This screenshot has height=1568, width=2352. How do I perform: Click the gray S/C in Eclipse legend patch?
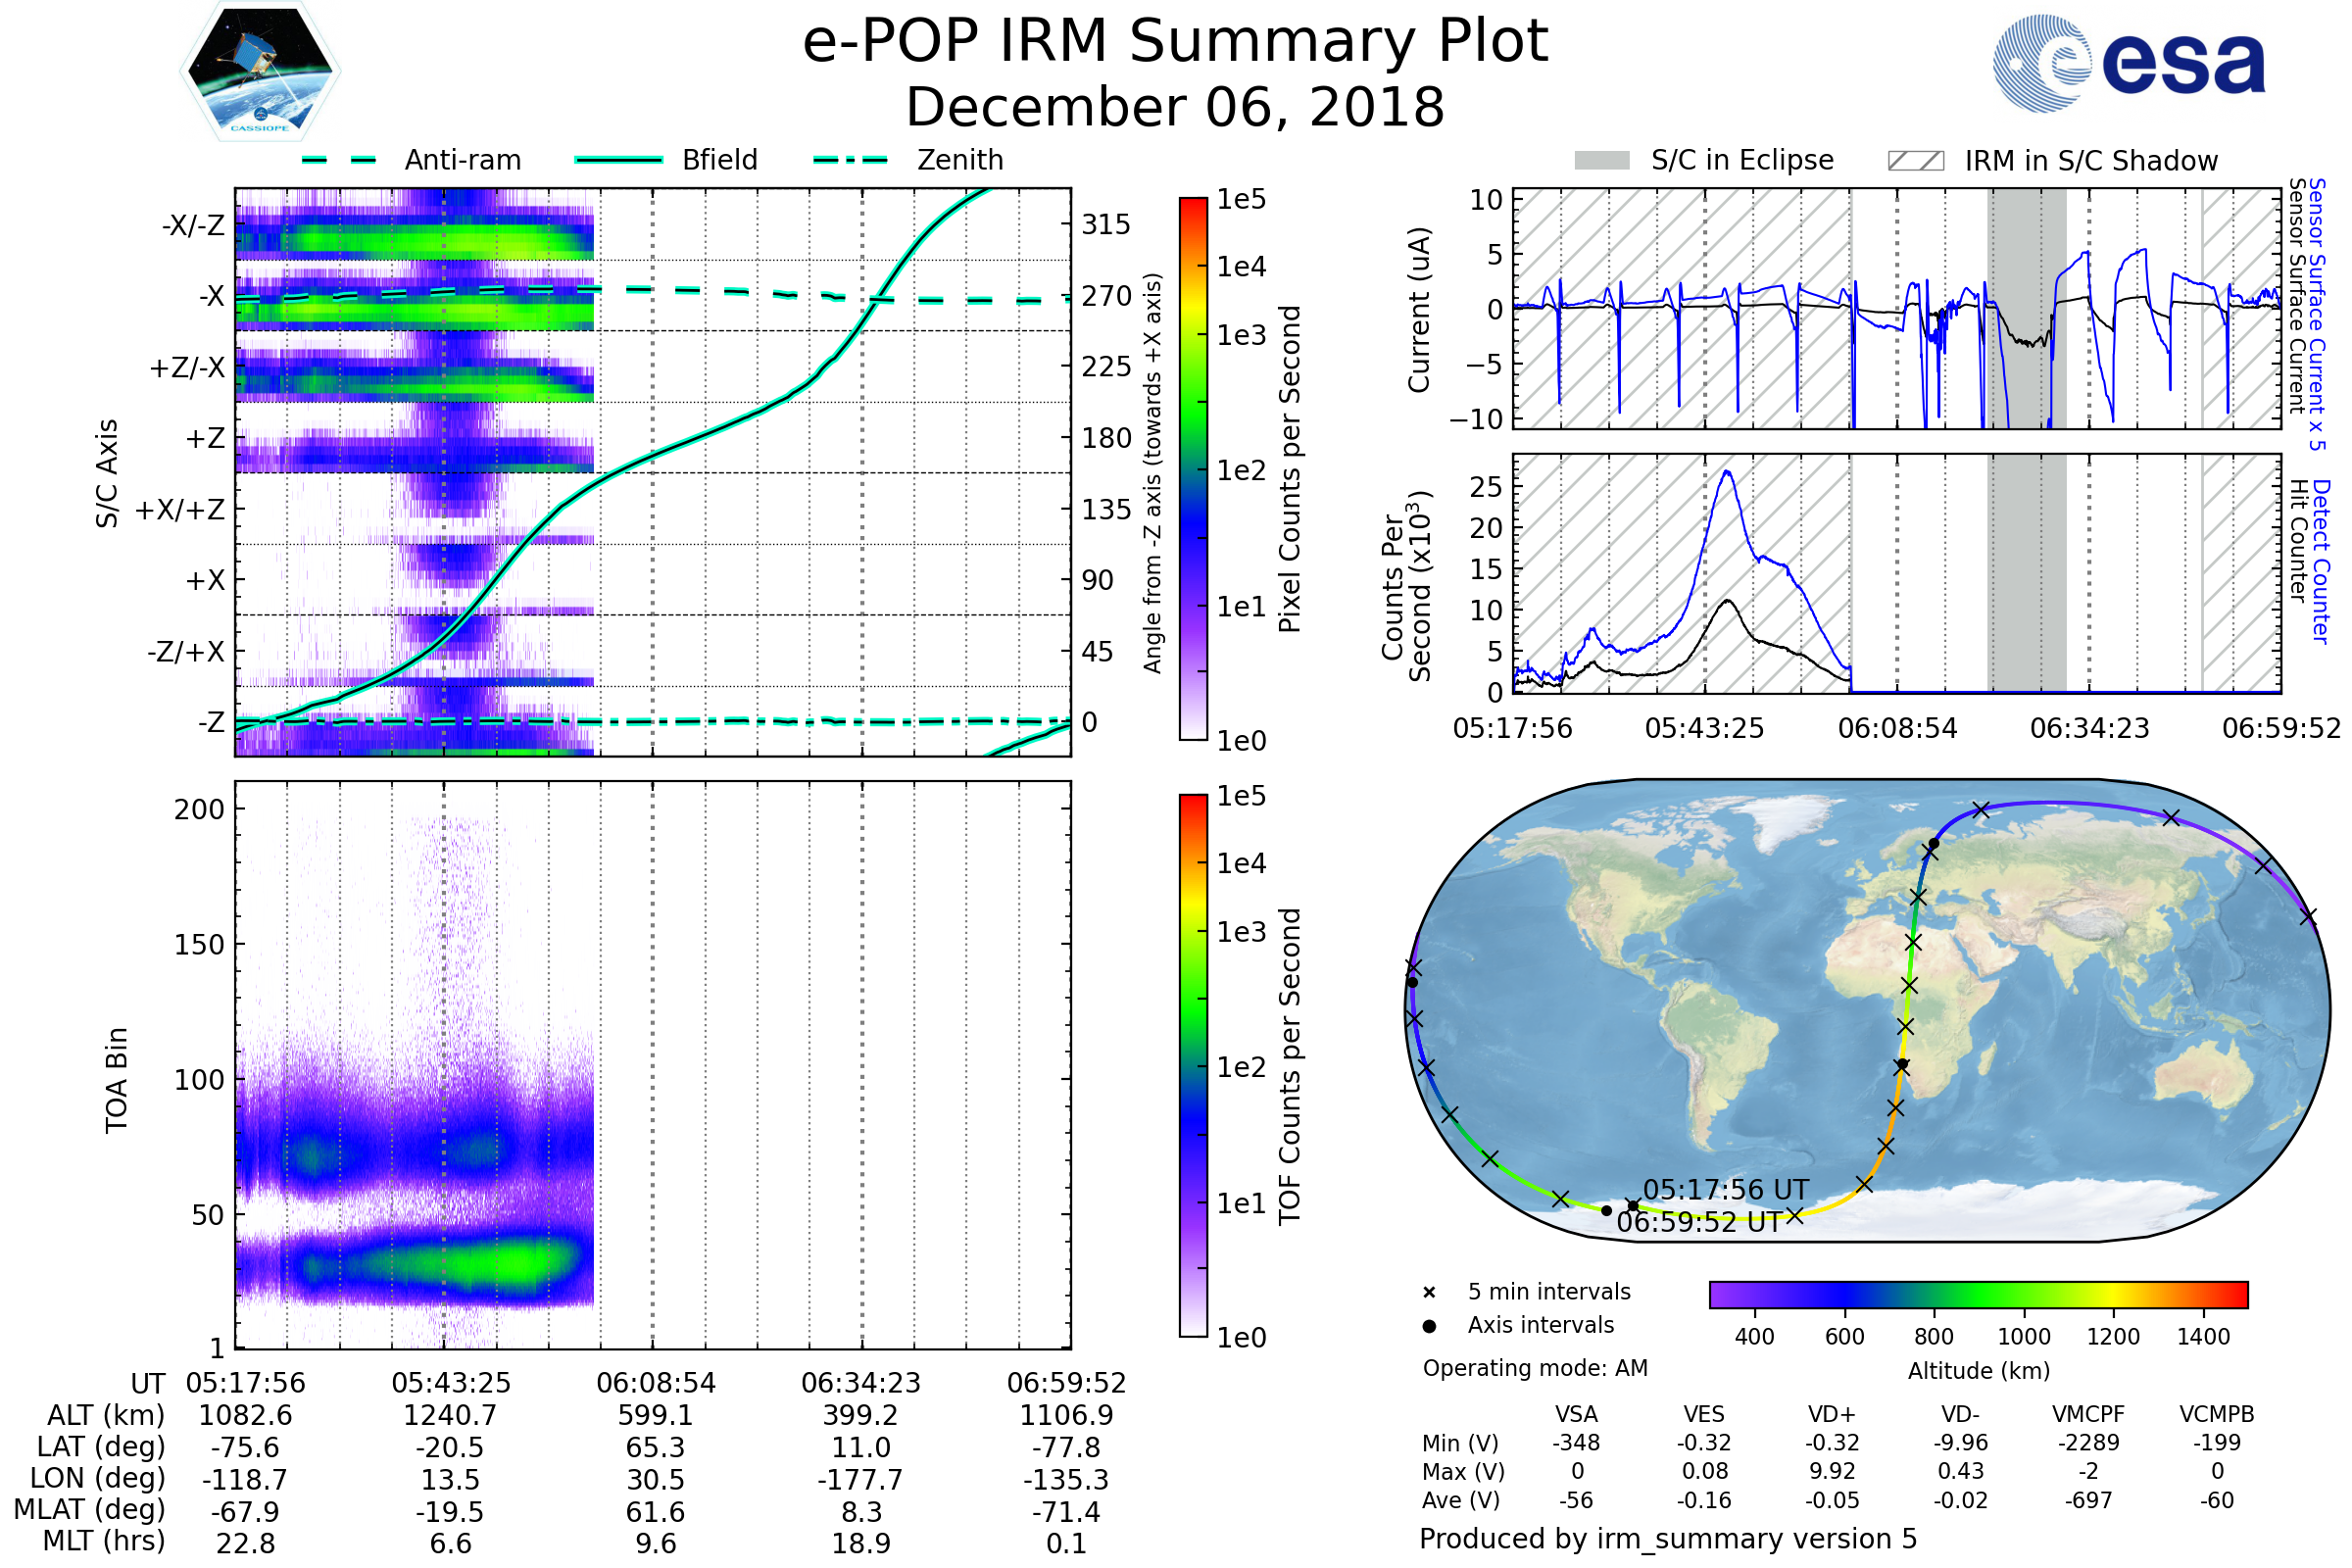coord(1601,161)
